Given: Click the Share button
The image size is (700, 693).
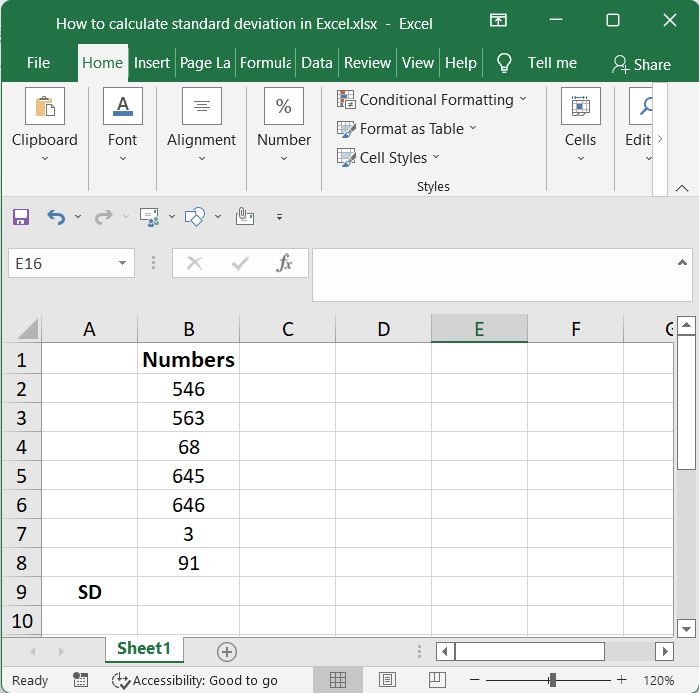Looking at the screenshot, I should point(641,64).
